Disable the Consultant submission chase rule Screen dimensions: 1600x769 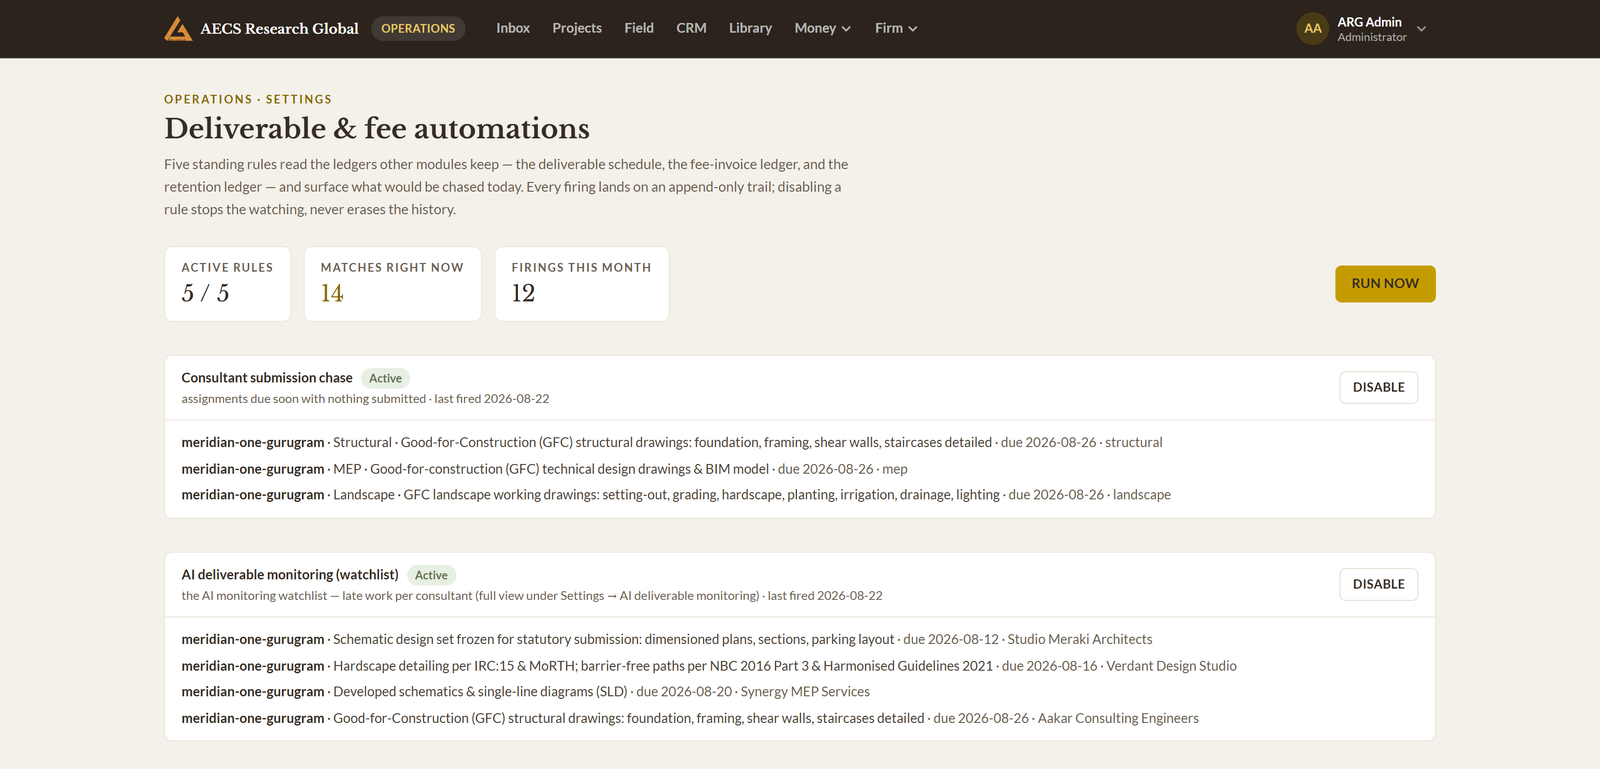coord(1378,387)
